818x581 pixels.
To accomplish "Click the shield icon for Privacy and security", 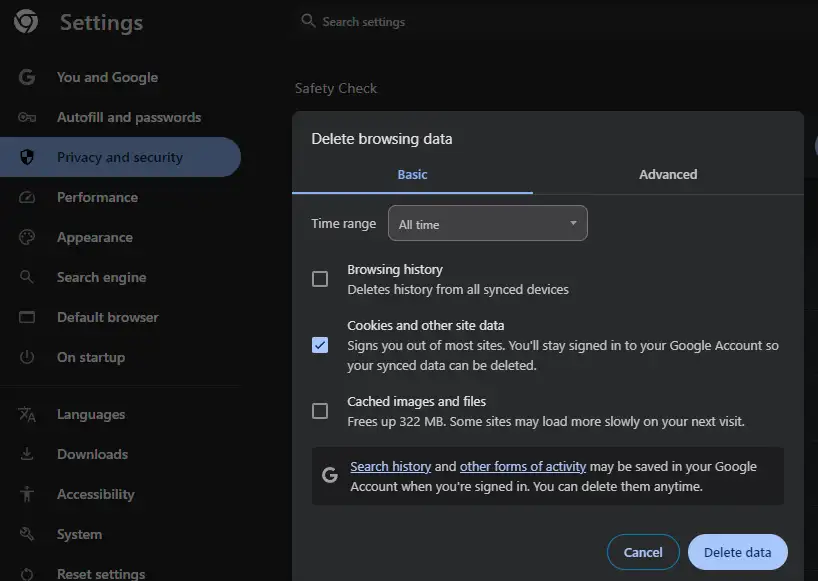I will [x=27, y=157].
